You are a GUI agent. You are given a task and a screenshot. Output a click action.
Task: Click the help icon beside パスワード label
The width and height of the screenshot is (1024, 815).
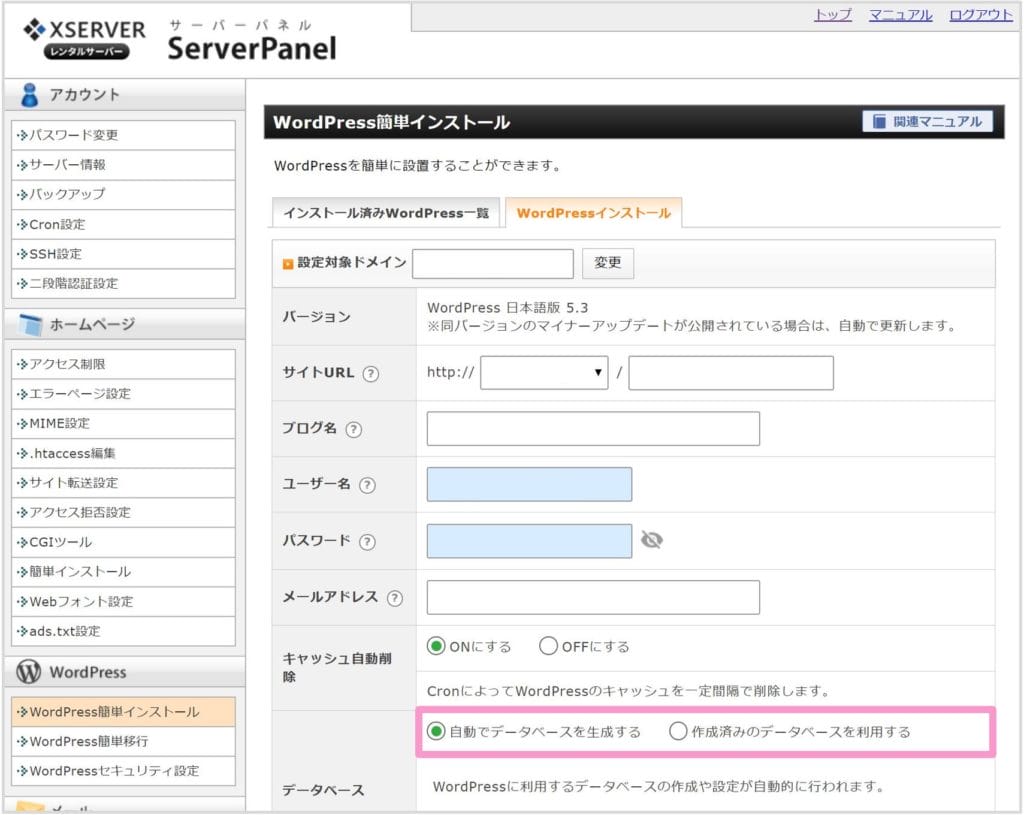367,541
